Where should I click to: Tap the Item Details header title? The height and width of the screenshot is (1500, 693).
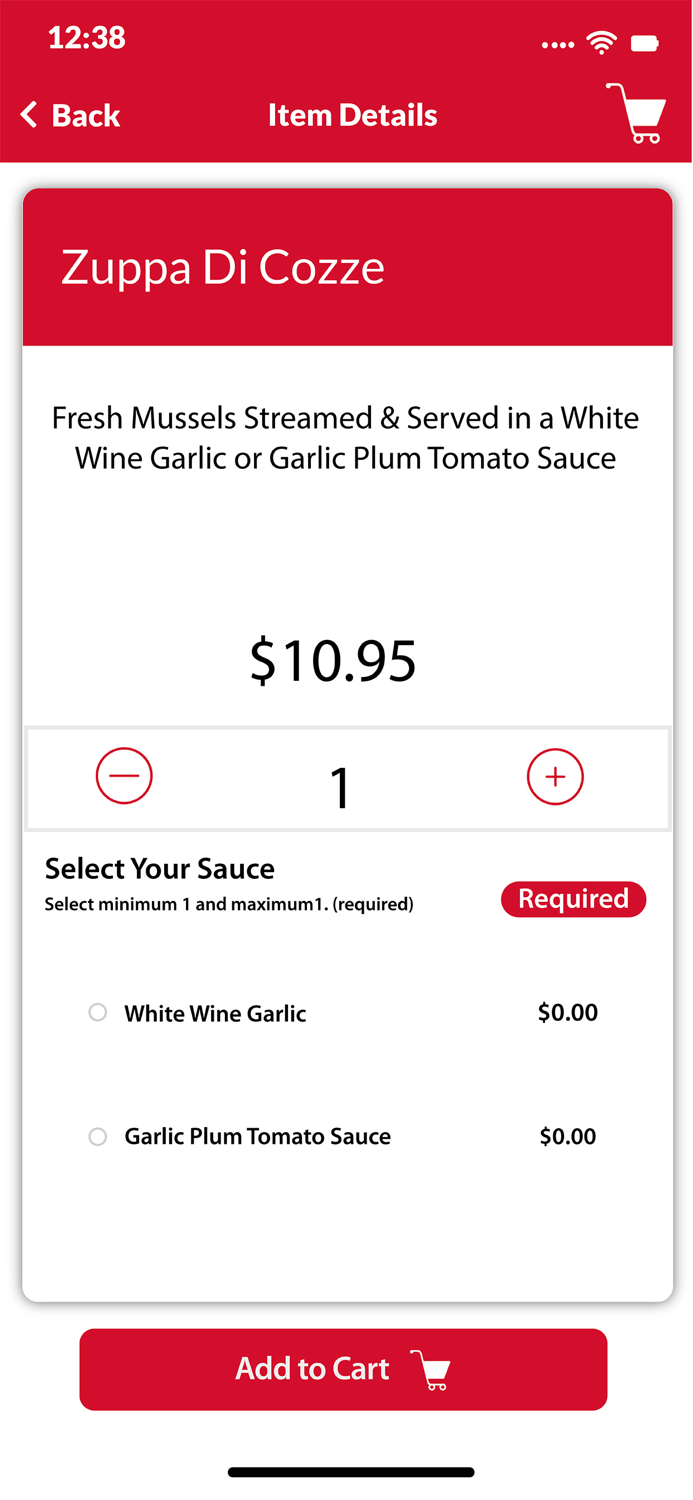(x=352, y=115)
